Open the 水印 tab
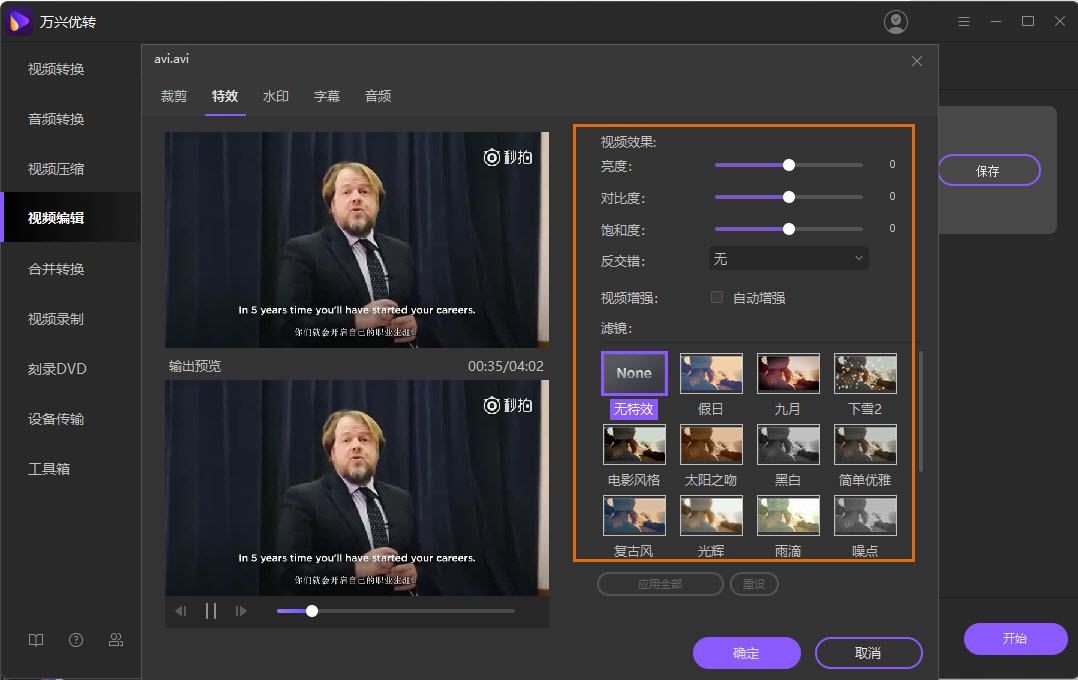The width and height of the screenshot is (1078, 680). (276, 96)
